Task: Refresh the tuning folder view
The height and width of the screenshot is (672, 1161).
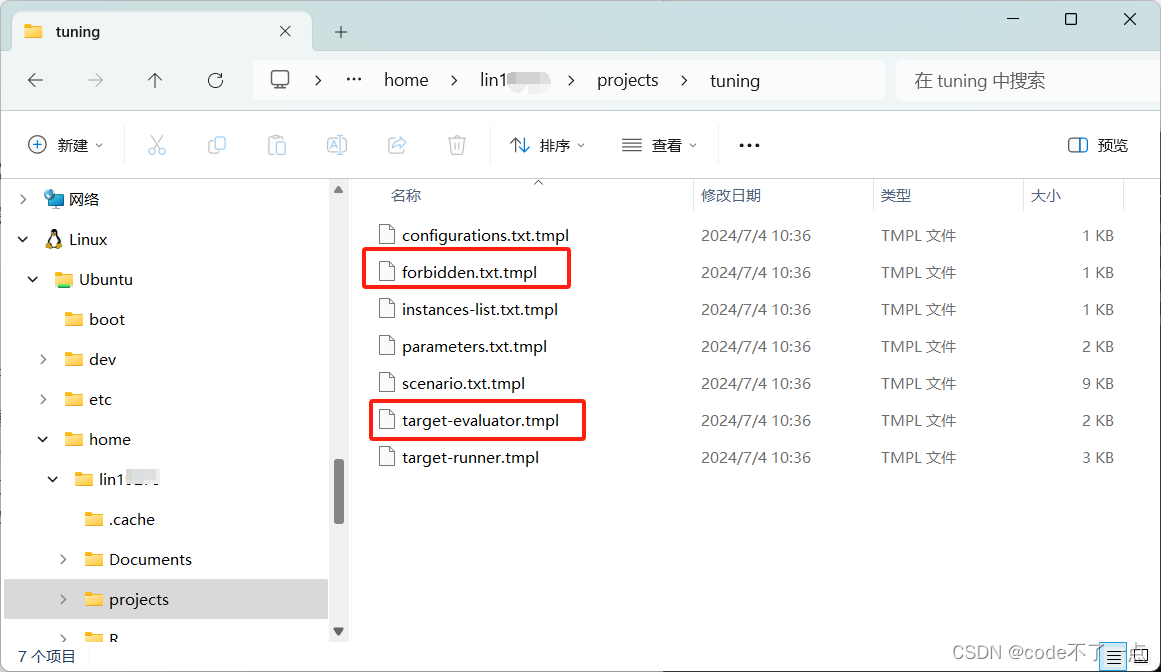Action: point(215,80)
